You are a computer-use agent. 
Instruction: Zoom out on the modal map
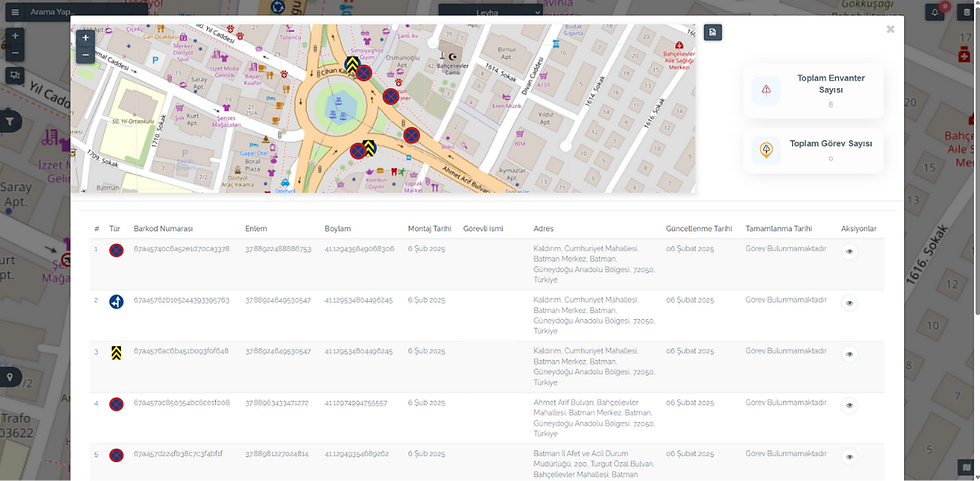[x=86, y=56]
